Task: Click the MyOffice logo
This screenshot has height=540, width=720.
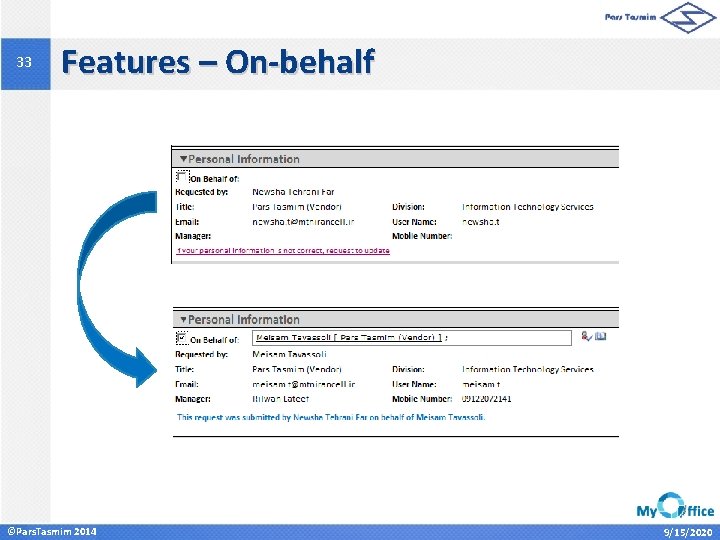Action: coord(675,506)
